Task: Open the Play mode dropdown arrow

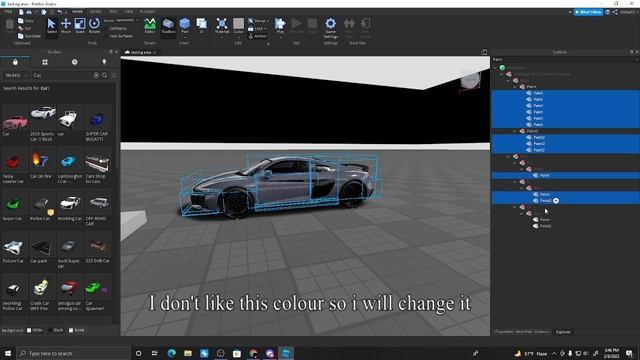Action: point(280,37)
